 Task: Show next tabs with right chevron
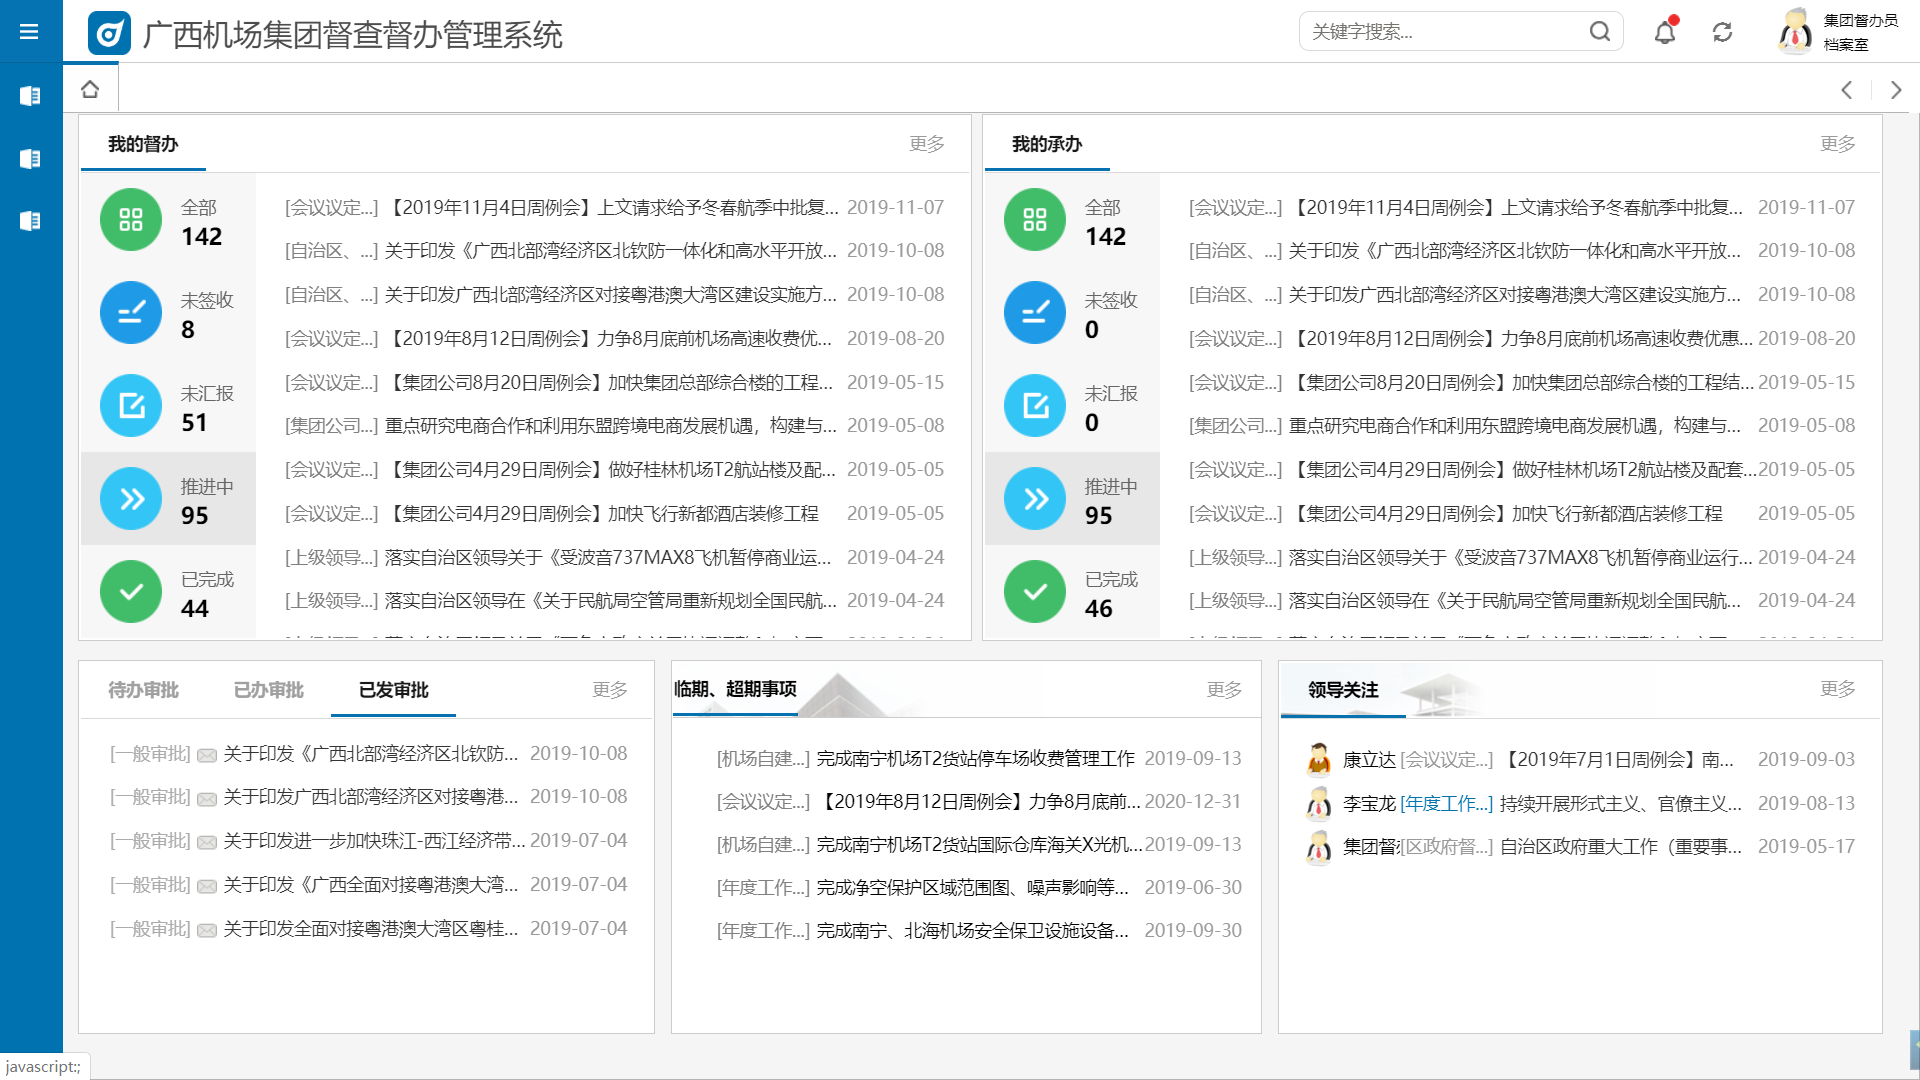click(1896, 90)
